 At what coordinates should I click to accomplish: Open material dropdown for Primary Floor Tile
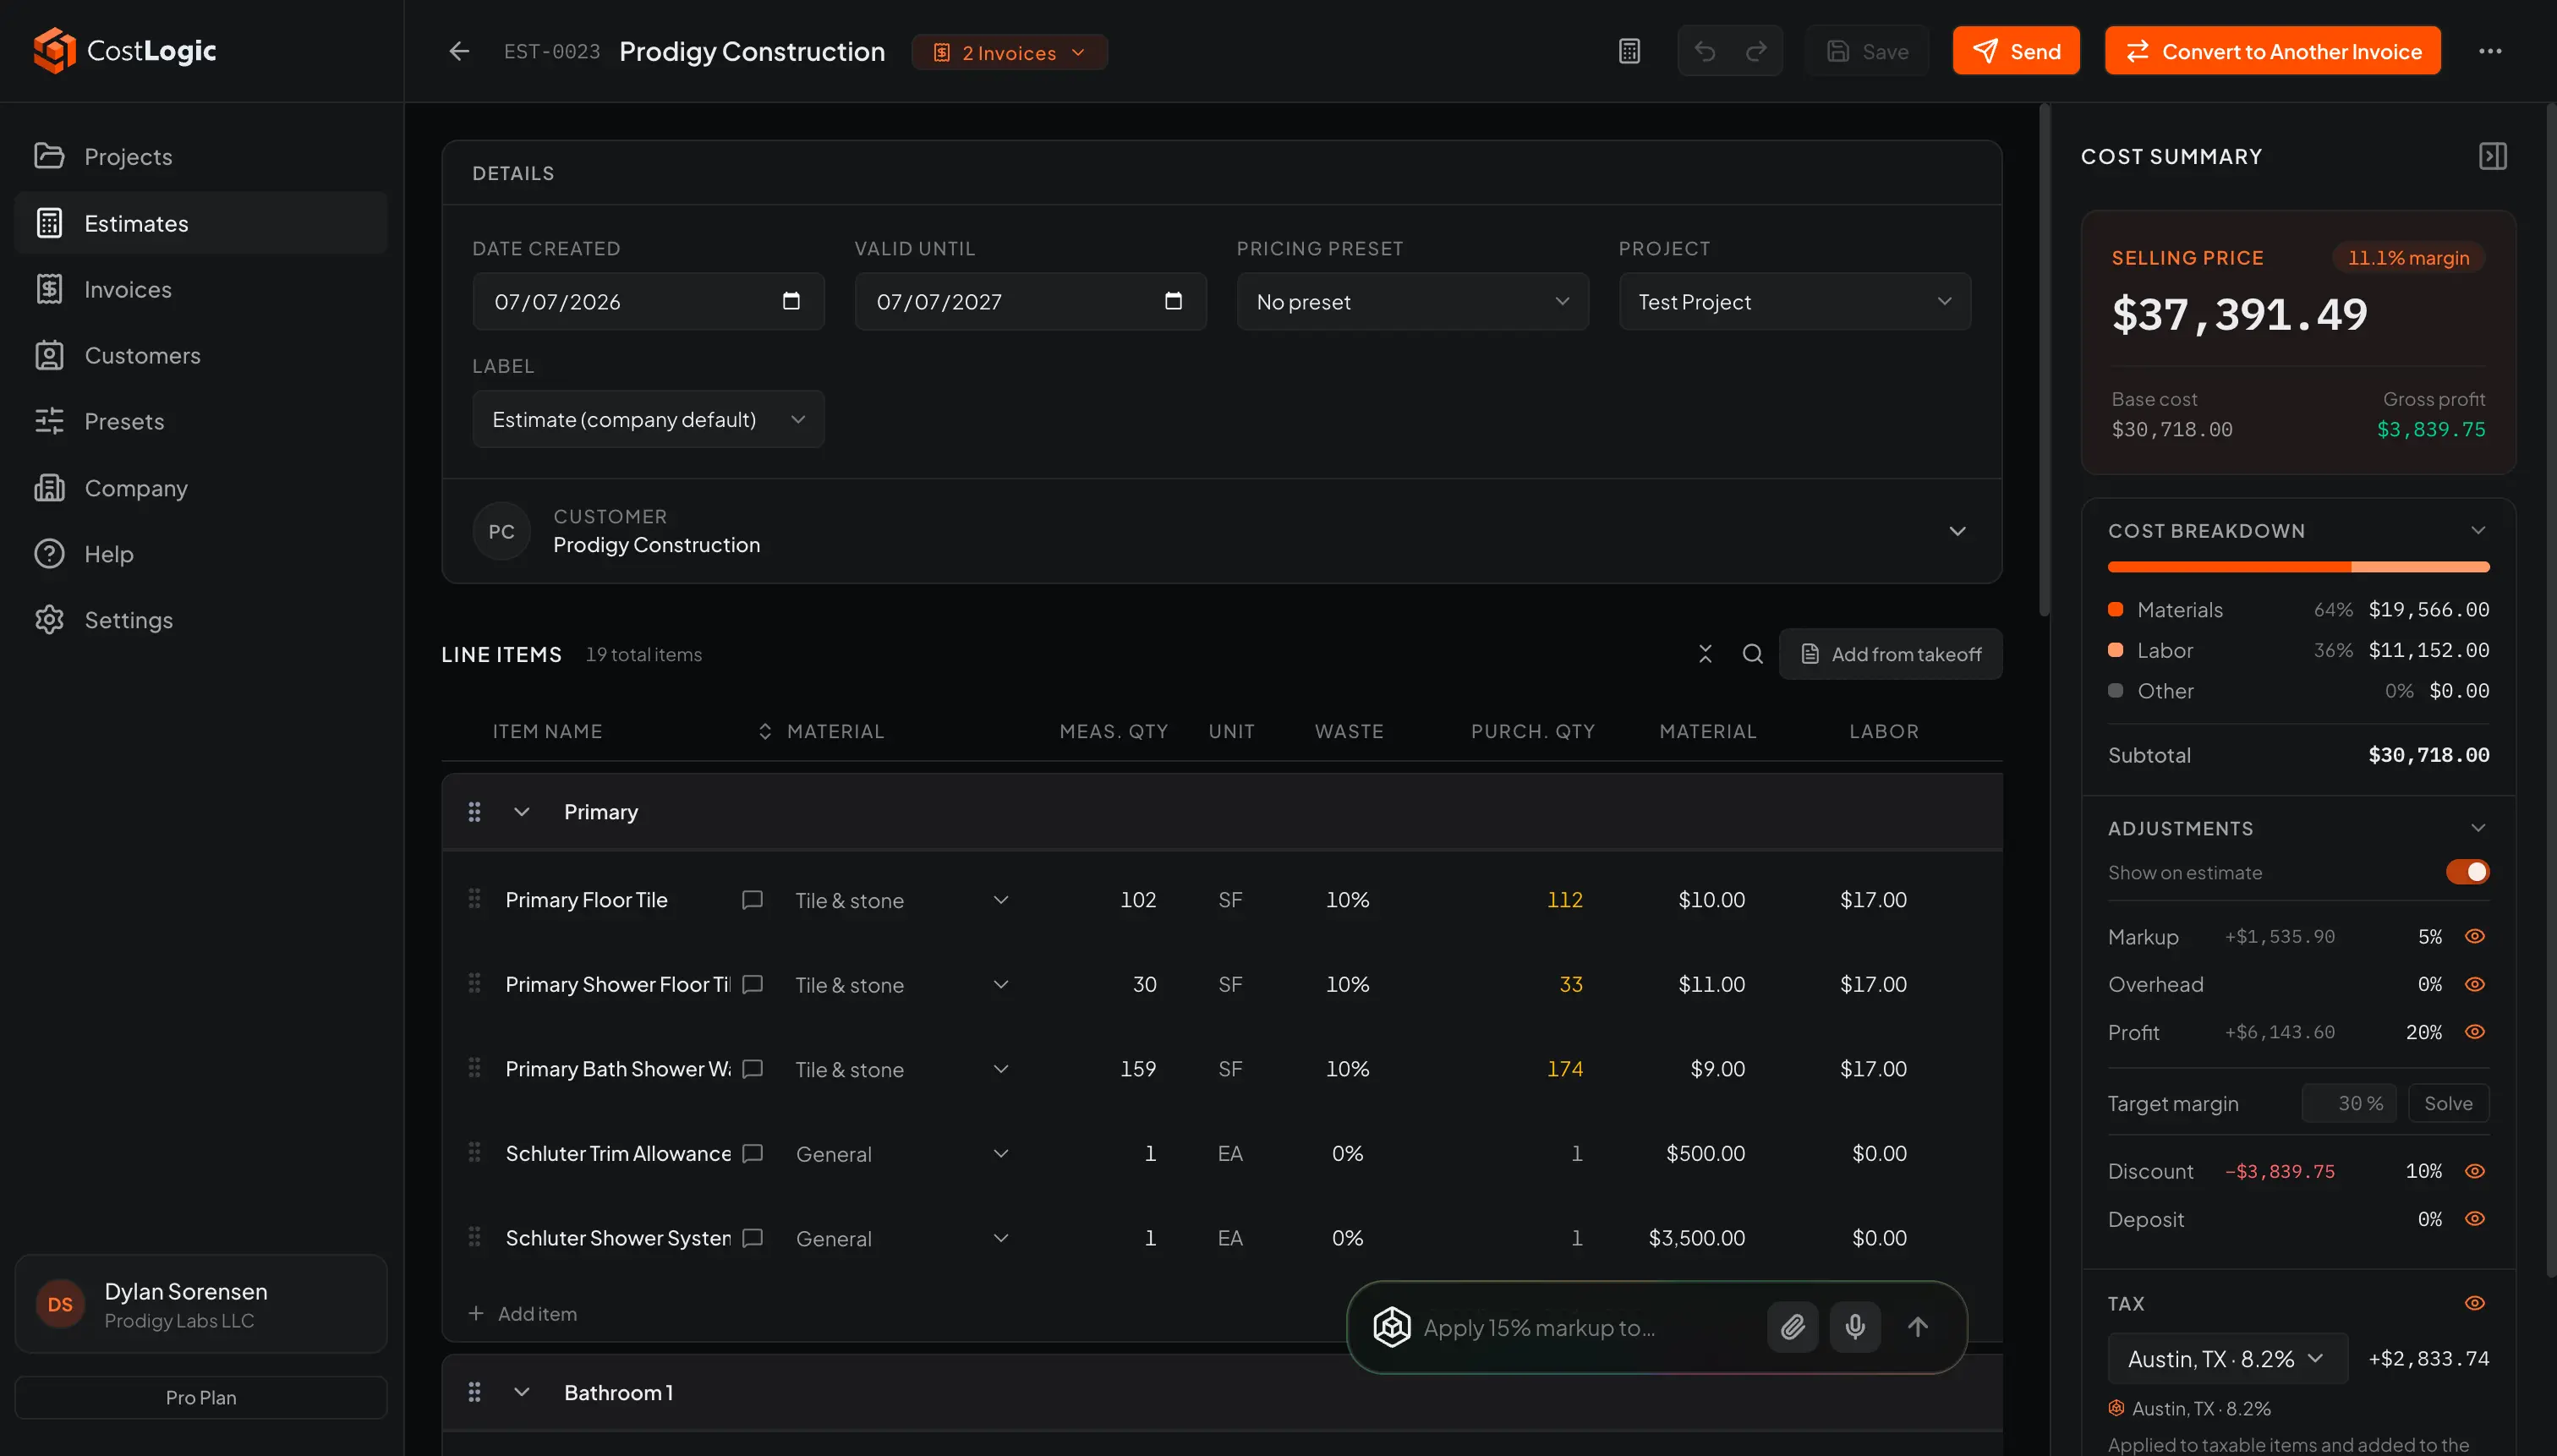point(900,900)
